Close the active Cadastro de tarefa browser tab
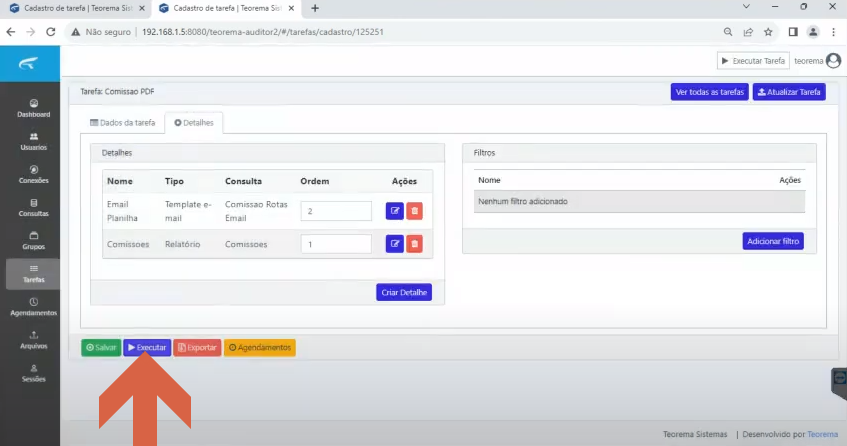The image size is (847, 446). [x=291, y=8]
